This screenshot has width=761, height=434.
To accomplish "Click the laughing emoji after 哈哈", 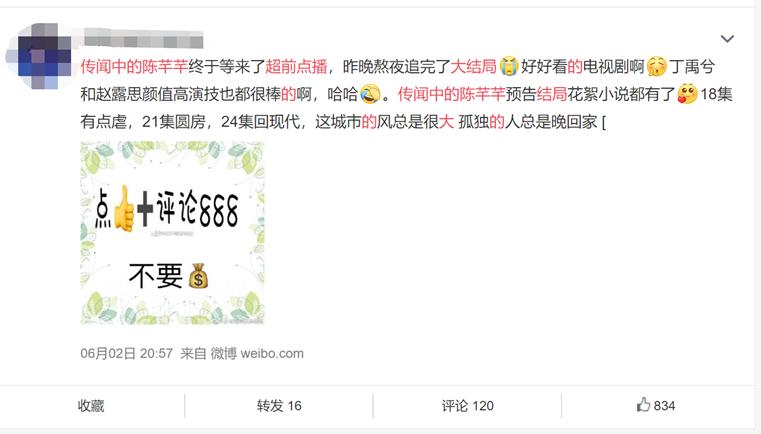I will pyautogui.click(x=370, y=94).
